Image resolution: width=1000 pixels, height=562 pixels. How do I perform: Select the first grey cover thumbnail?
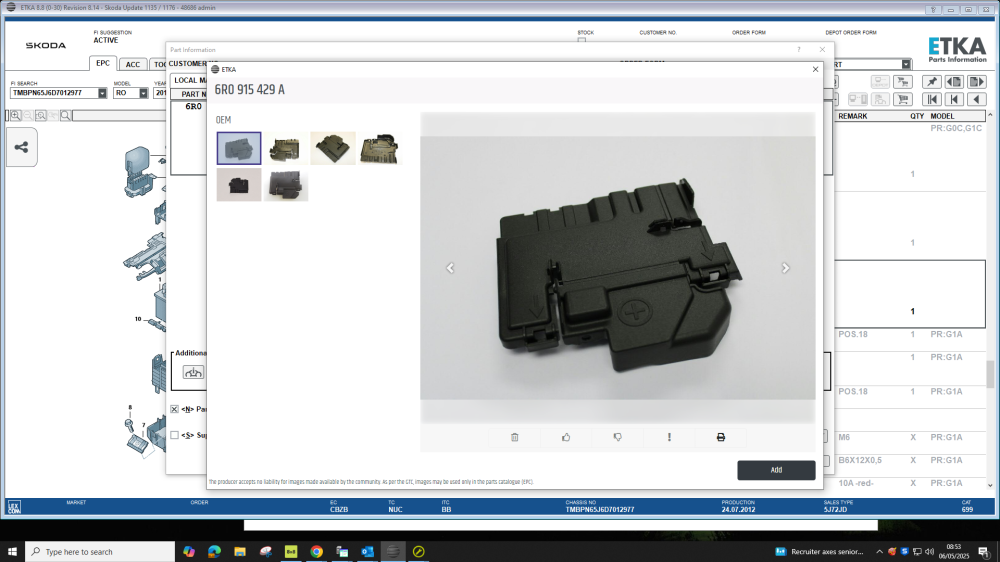click(239, 148)
